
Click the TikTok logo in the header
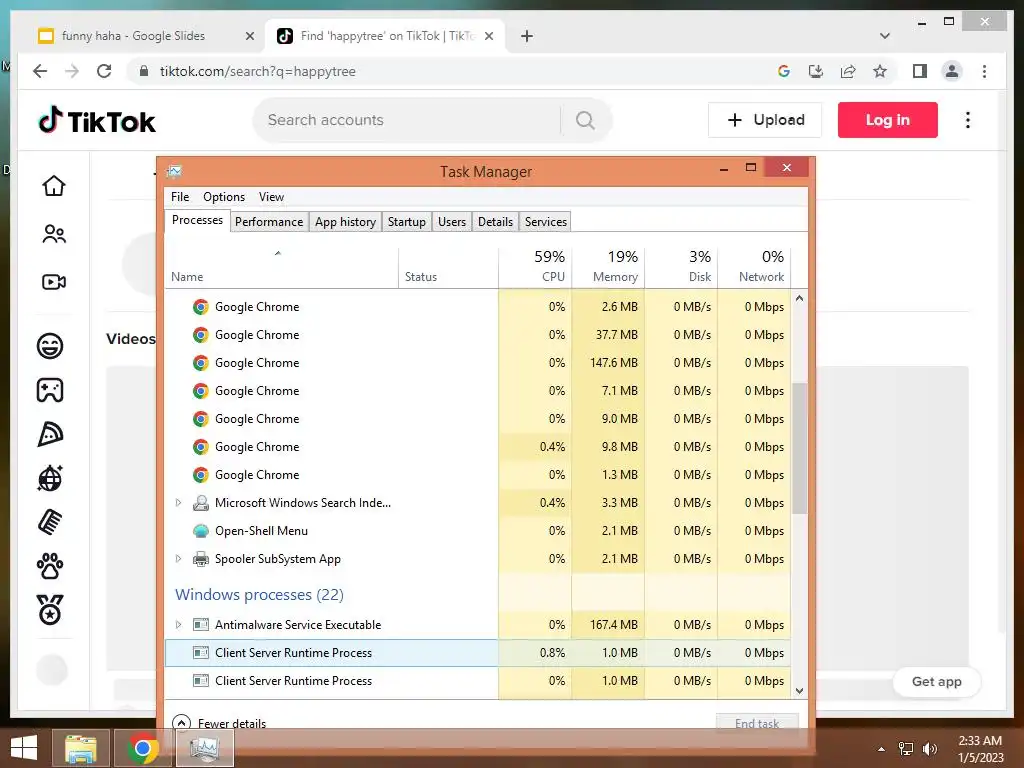click(x=97, y=121)
